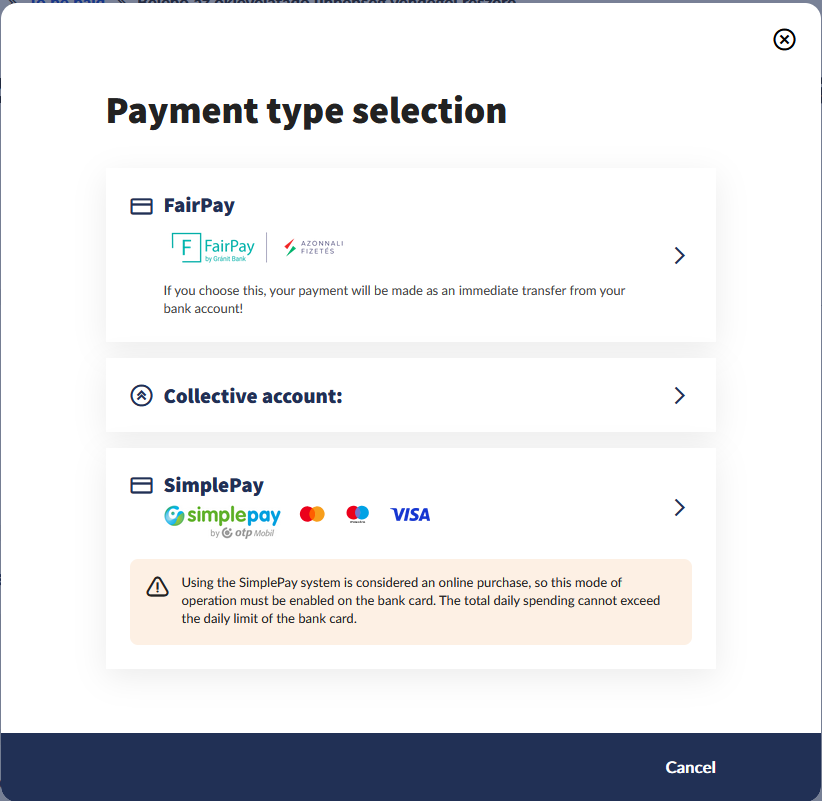Open SimplePay using its right chevron
Viewport: 822px width, 801px height.
[680, 507]
